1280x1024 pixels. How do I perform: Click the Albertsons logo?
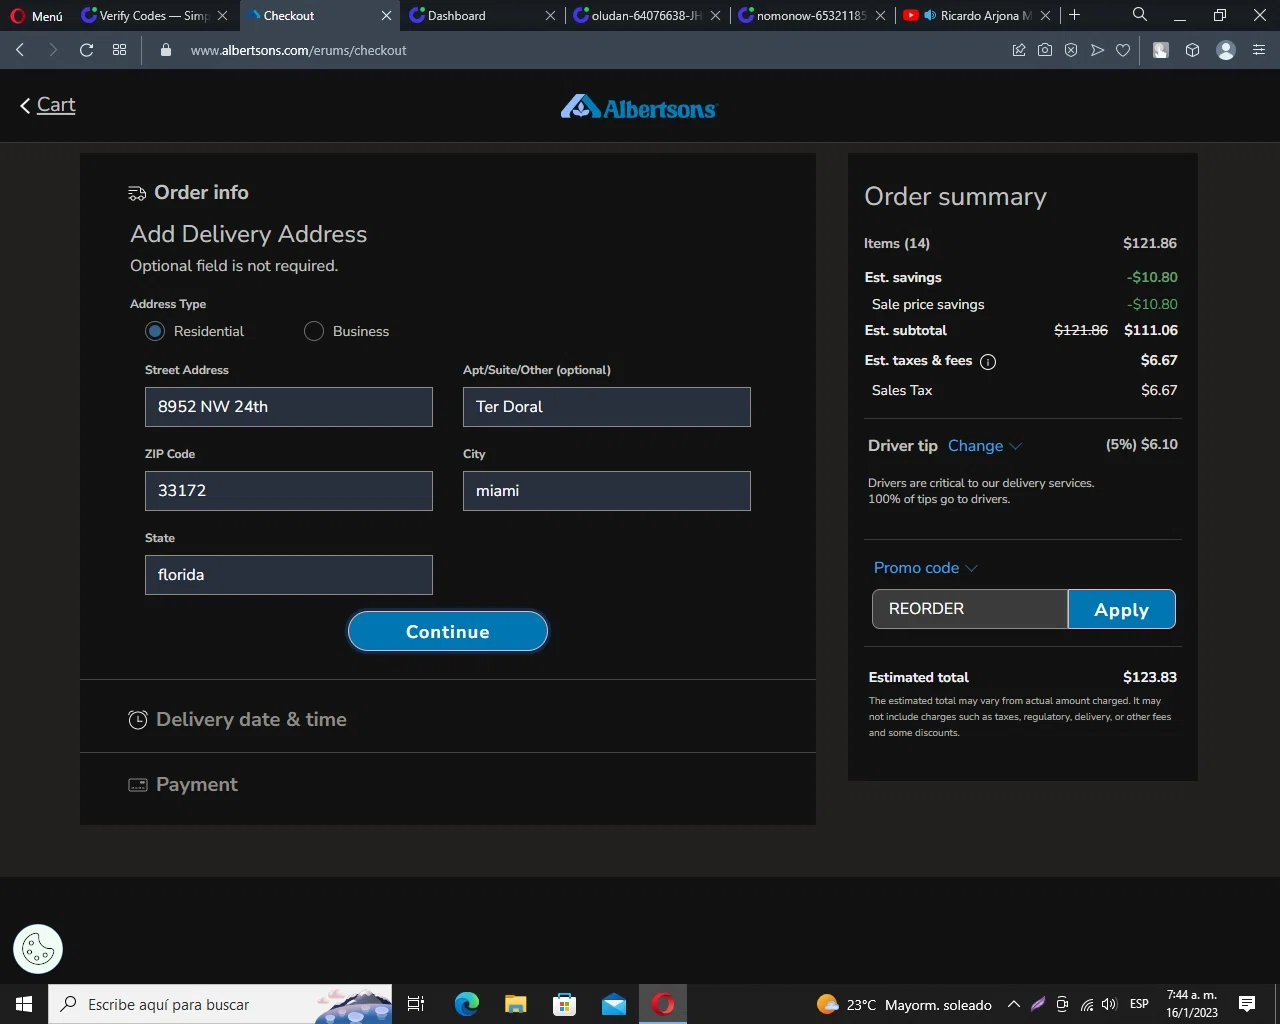pyautogui.click(x=639, y=107)
